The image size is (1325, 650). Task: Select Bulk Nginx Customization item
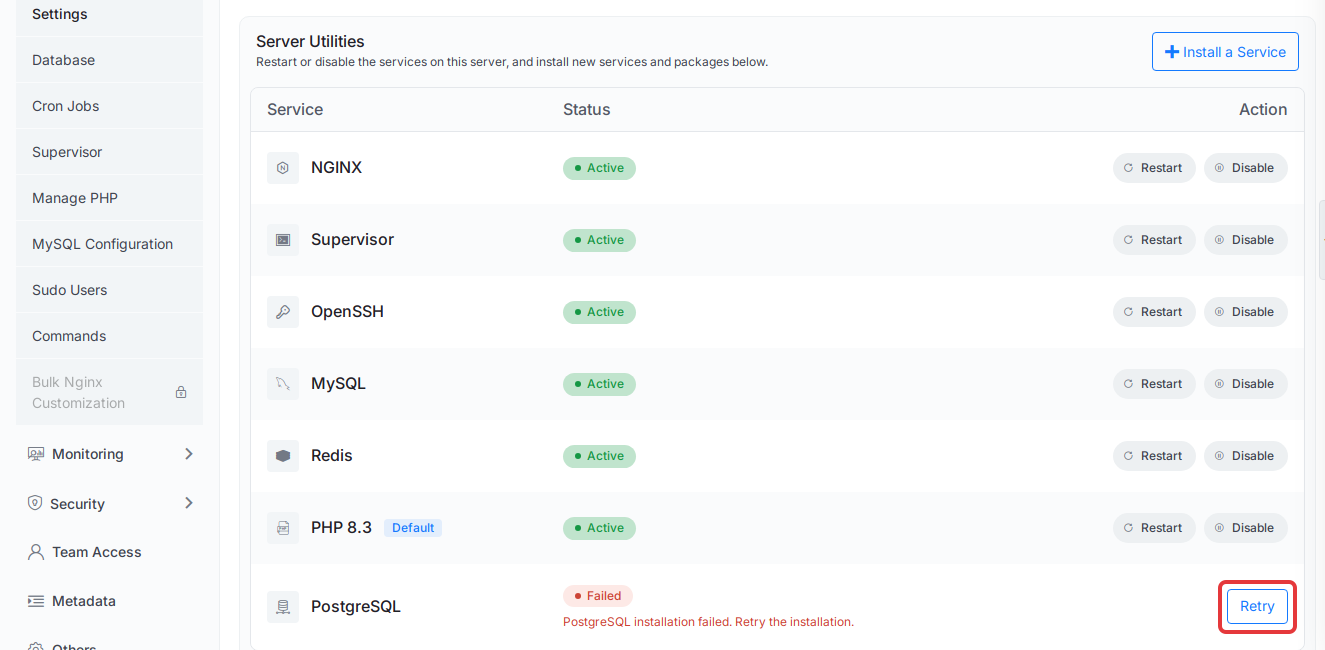tap(109, 392)
